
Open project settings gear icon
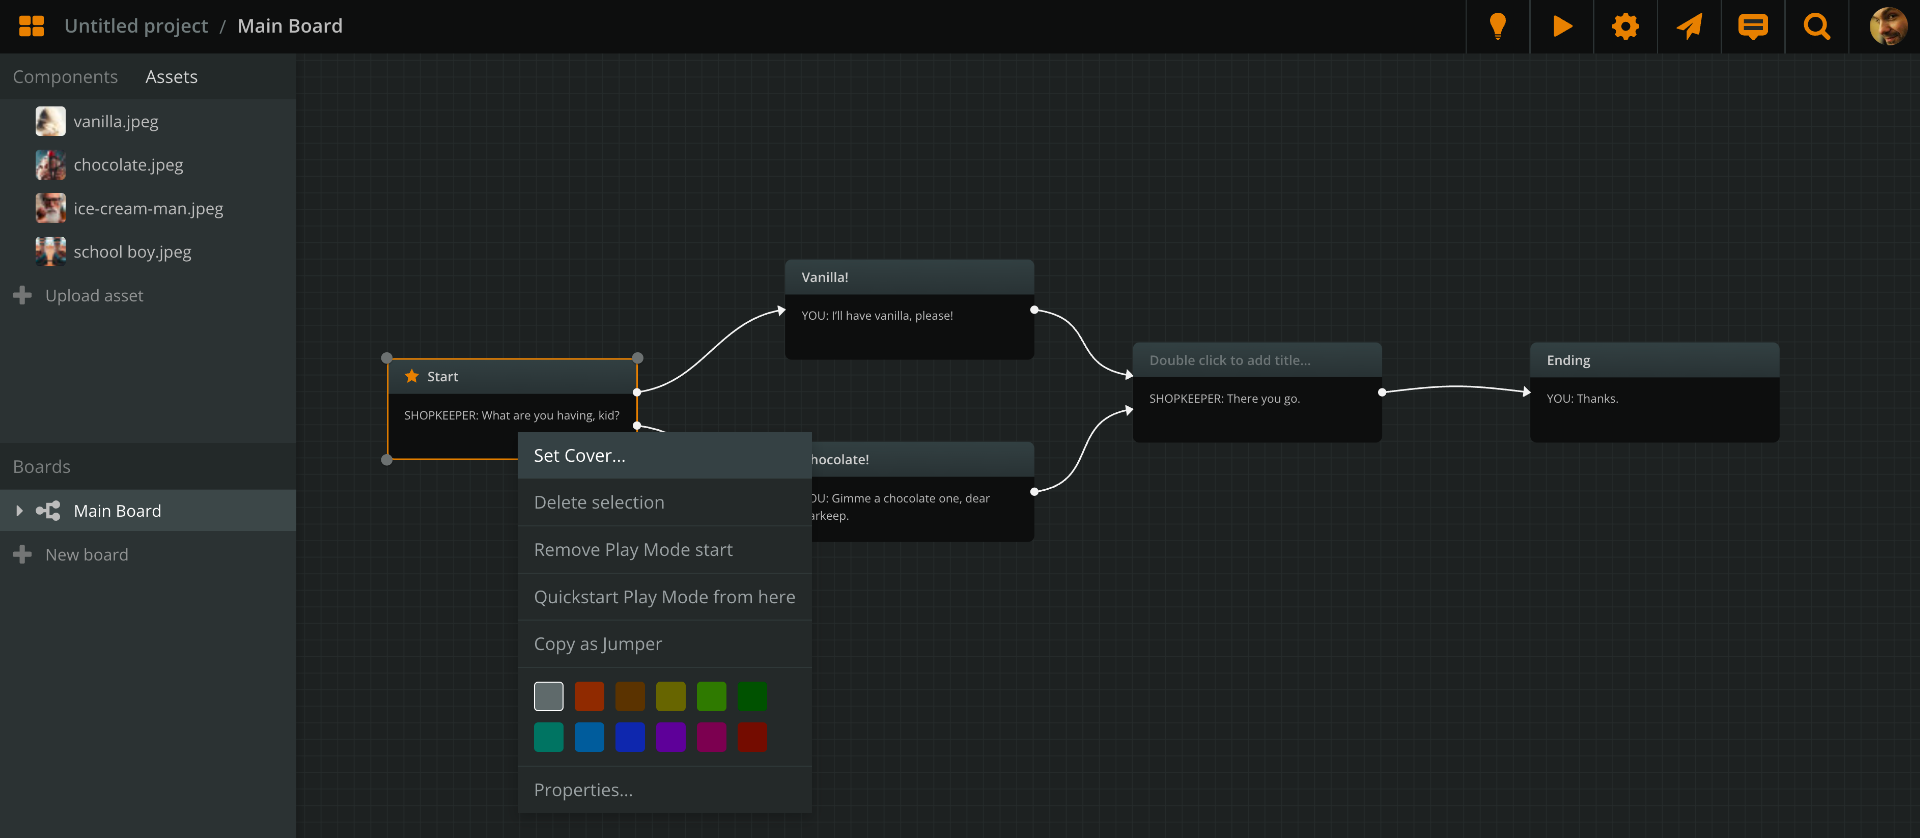pos(1625,26)
